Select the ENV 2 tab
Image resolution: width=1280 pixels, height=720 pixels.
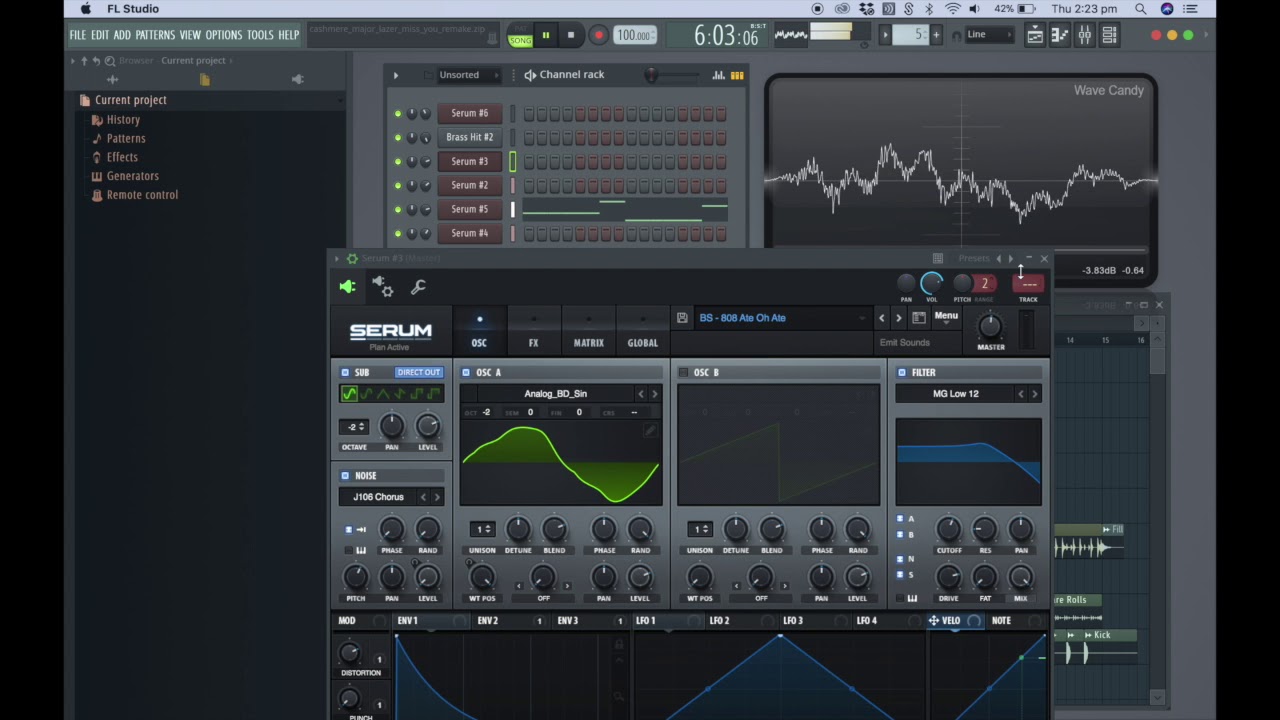[487, 621]
